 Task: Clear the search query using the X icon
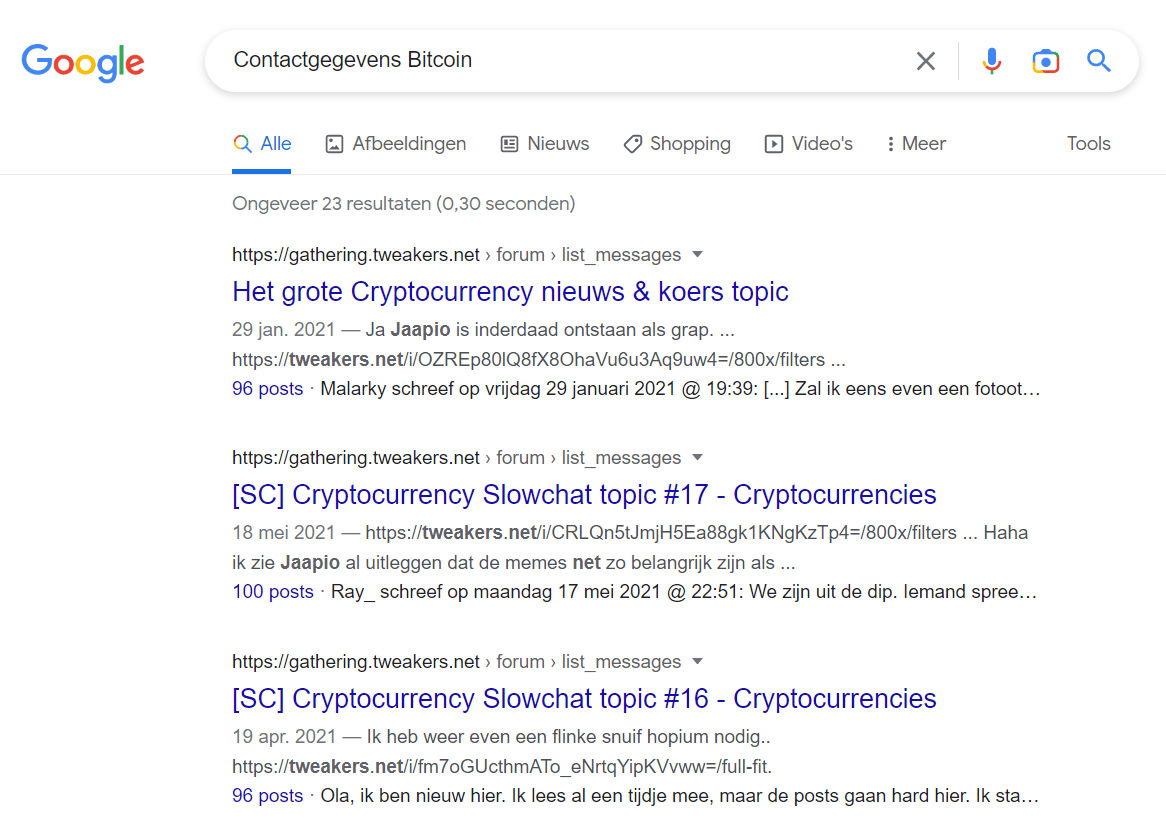coord(925,61)
